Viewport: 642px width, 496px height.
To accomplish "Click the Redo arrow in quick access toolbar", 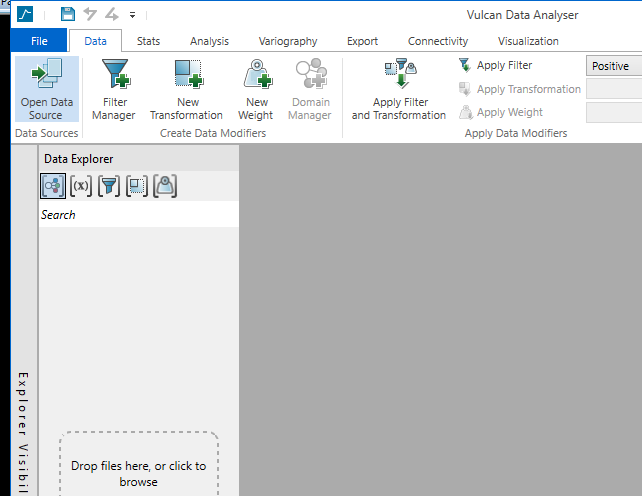I will [111, 14].
